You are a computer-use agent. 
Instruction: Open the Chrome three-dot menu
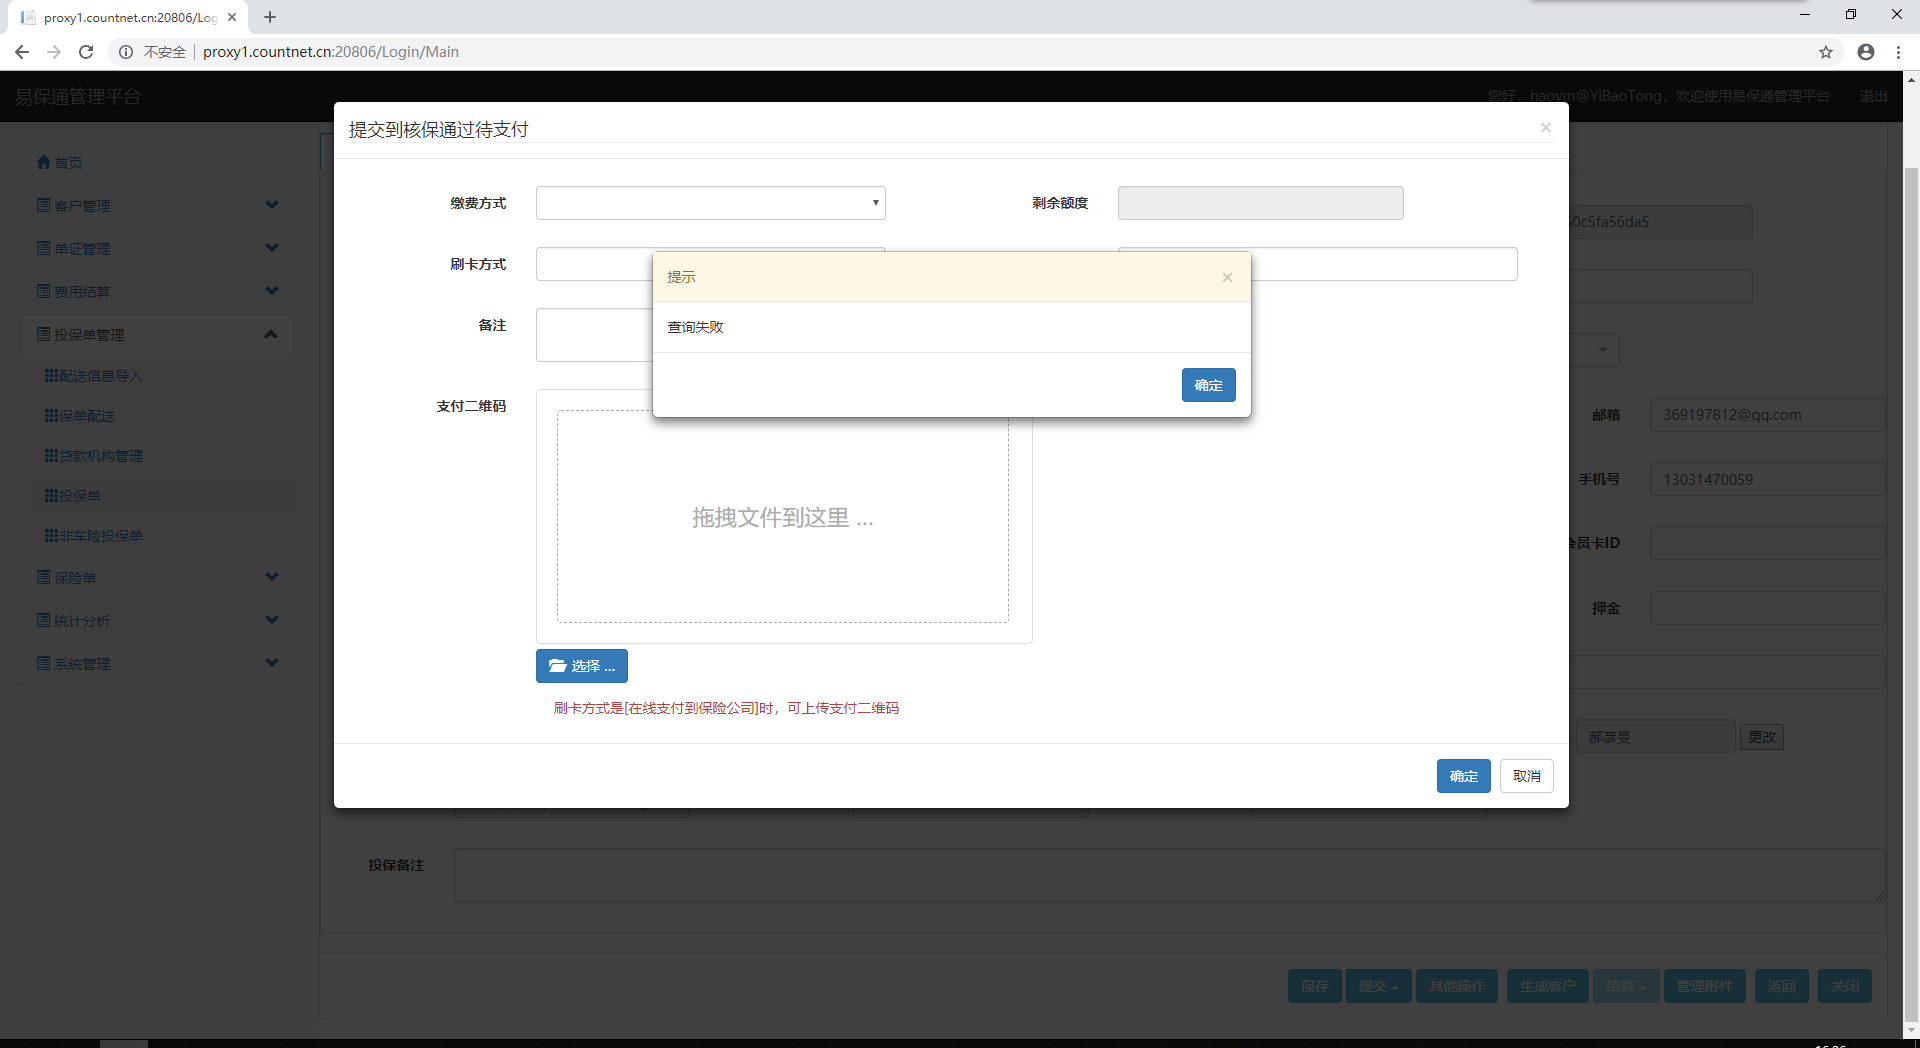click(x=1898, y=52)
